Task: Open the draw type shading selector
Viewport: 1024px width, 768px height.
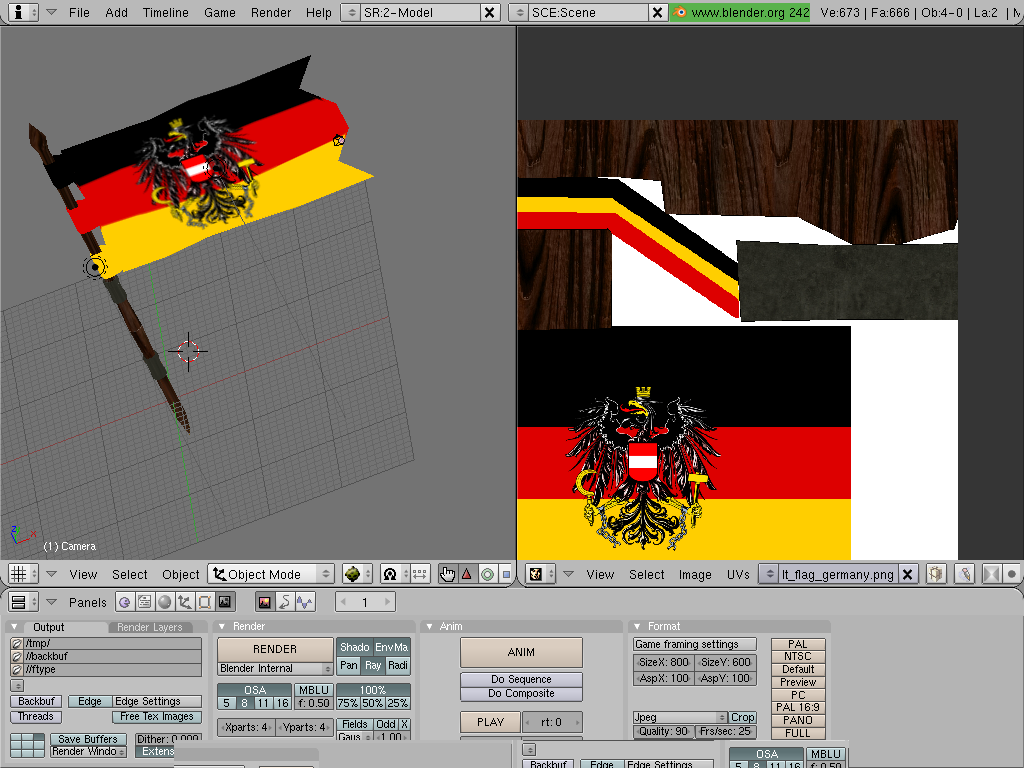Action: click(358, 574)
